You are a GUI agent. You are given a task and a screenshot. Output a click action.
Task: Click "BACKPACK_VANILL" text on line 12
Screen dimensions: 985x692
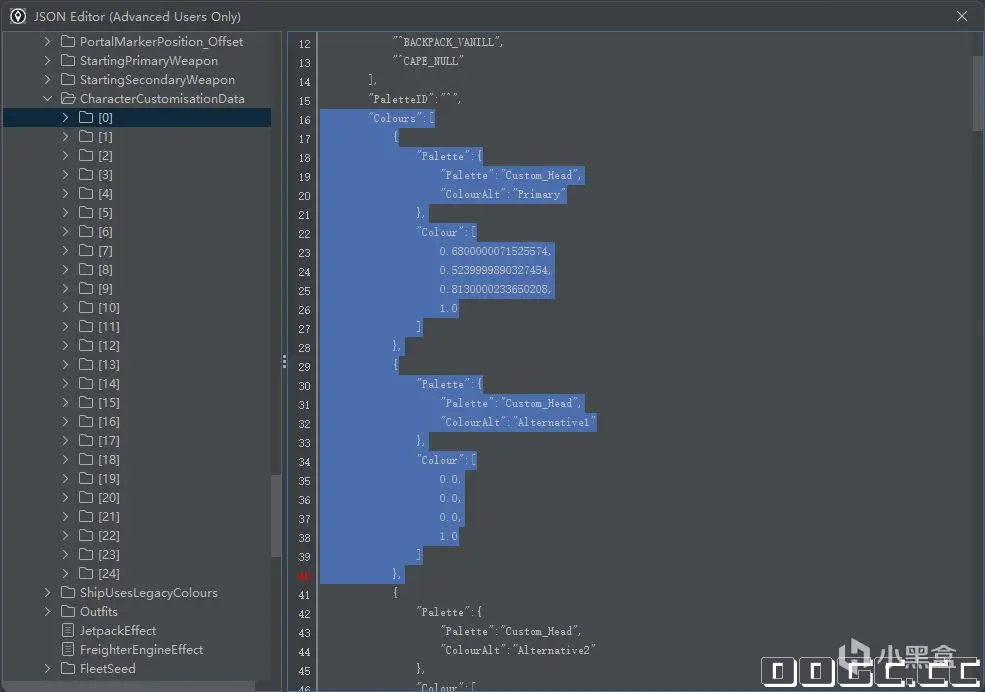[x=449, y=42]
